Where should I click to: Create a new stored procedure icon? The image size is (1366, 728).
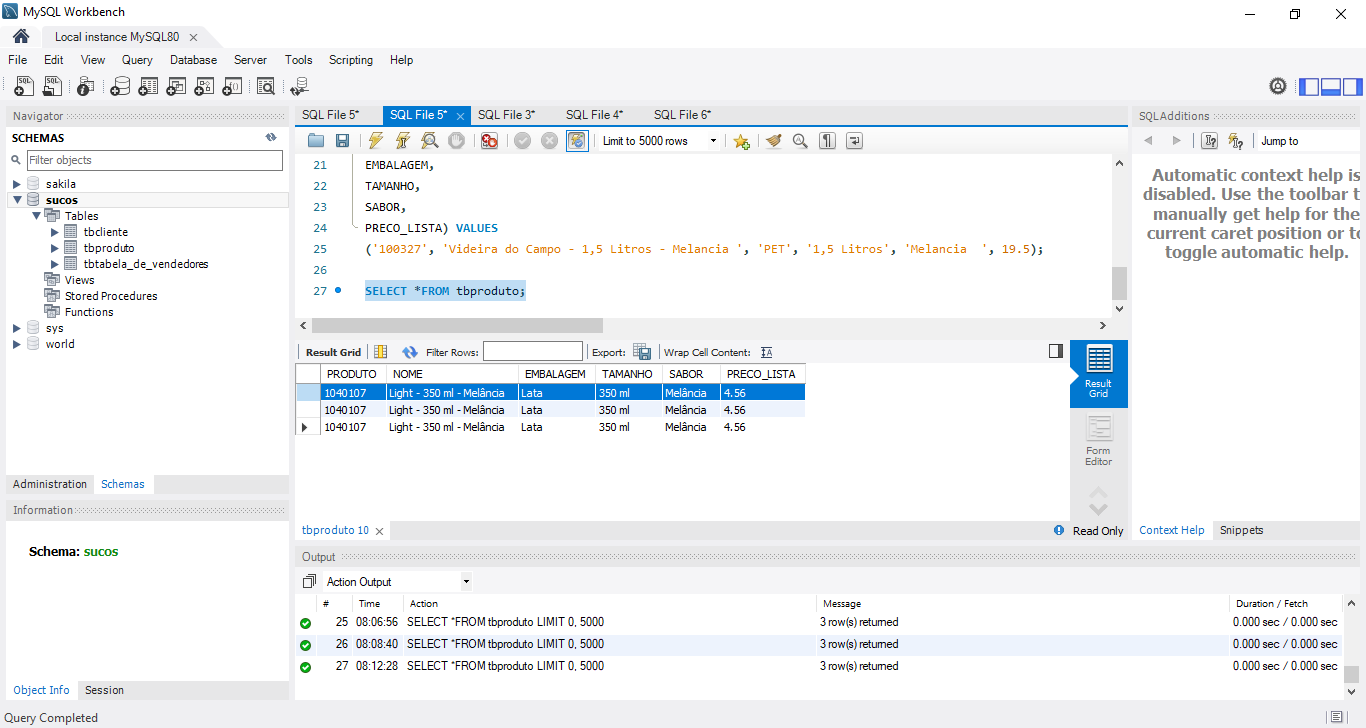(204, 87)
